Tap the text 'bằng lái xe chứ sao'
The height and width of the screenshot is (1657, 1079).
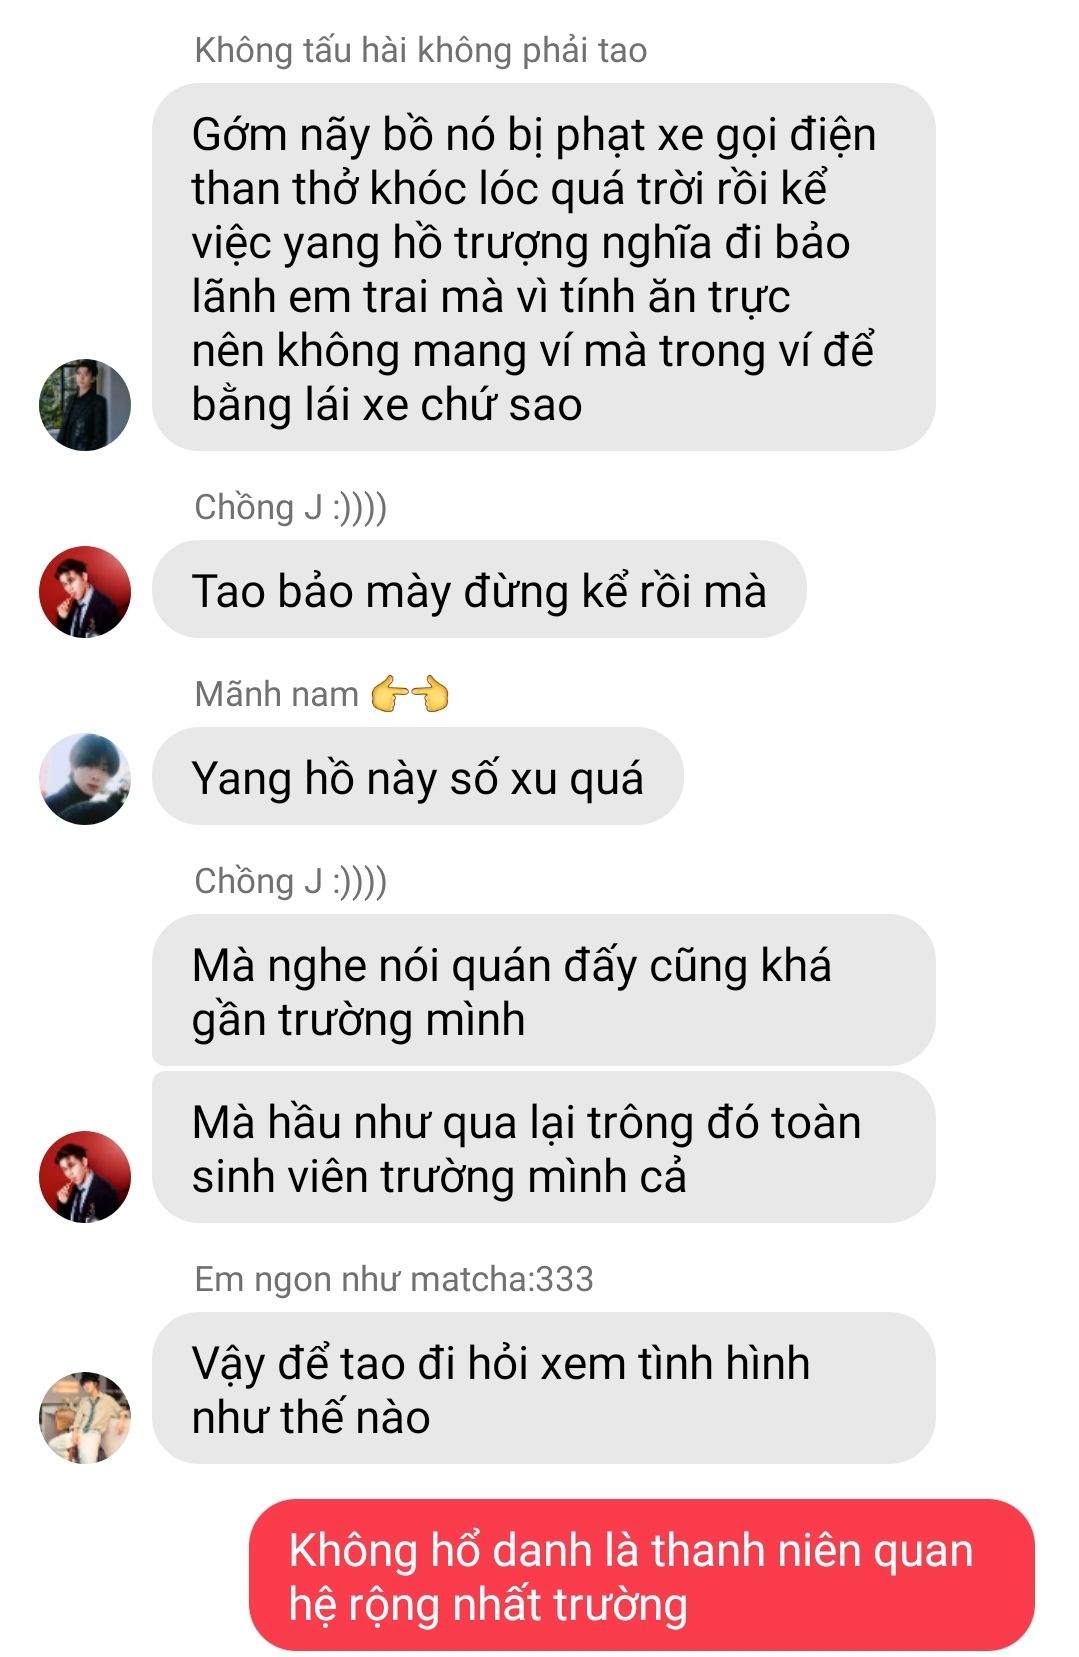point(387,405)
